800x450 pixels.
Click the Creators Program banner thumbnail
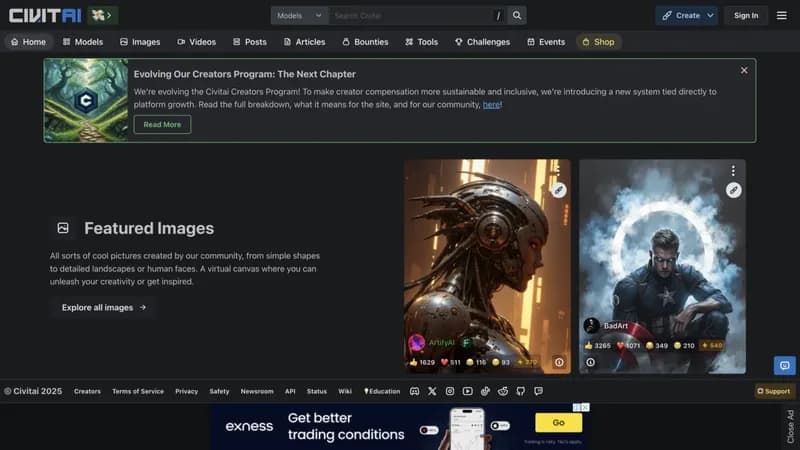click(86, 100)
